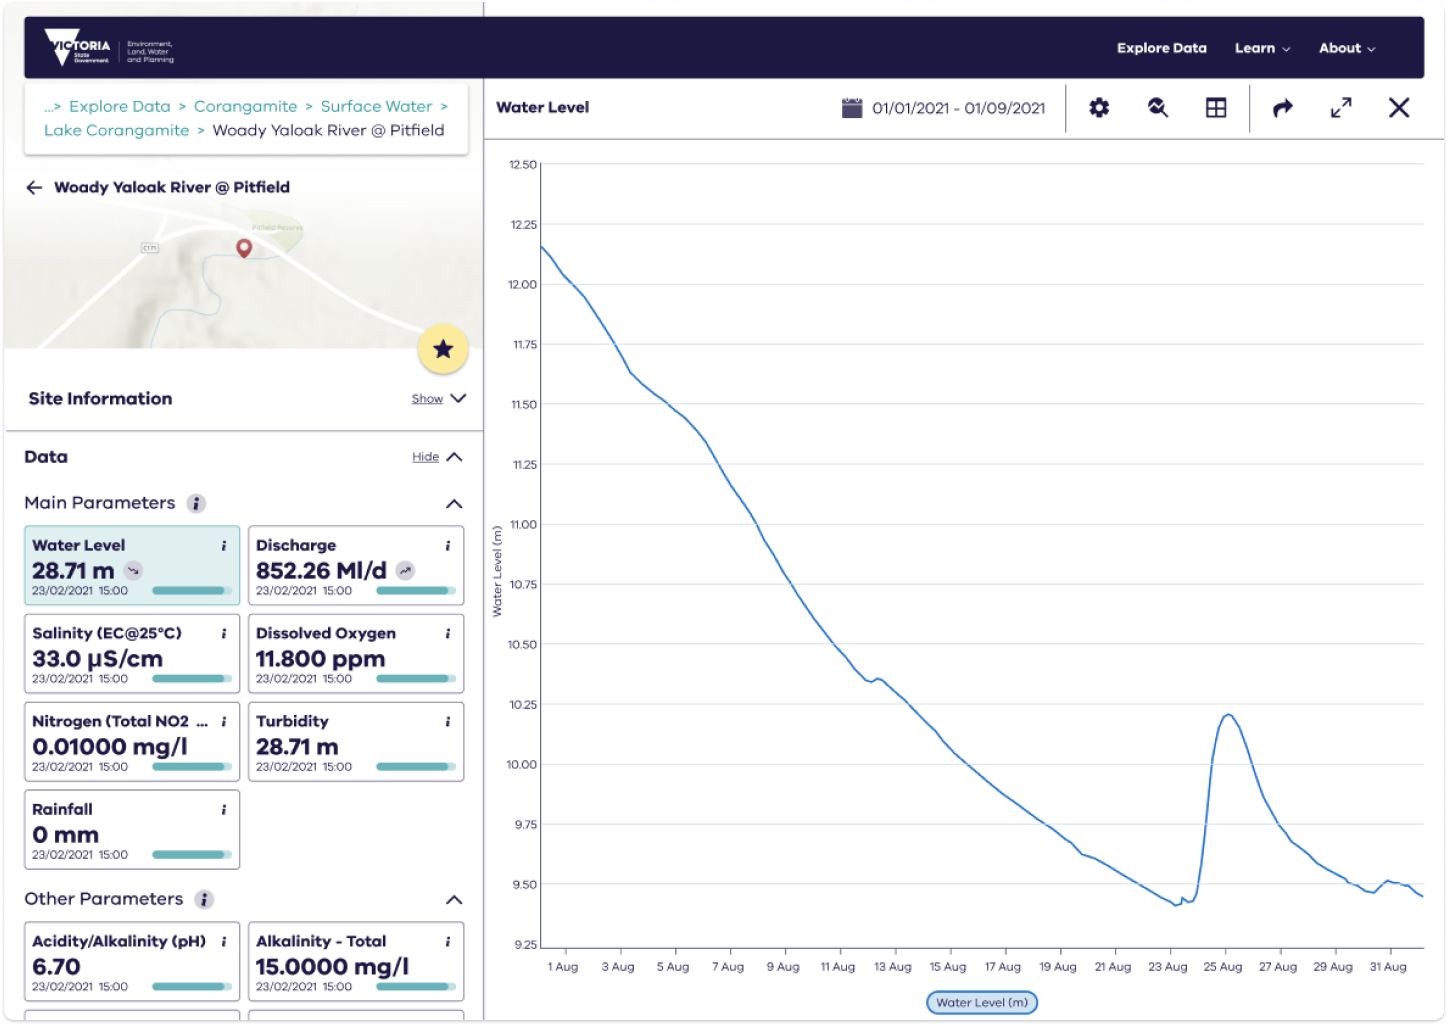Go to Lake Corangamite breadcrumb link
The height and width of the screenshot is (1026, 1448).
tap(117, 131)
